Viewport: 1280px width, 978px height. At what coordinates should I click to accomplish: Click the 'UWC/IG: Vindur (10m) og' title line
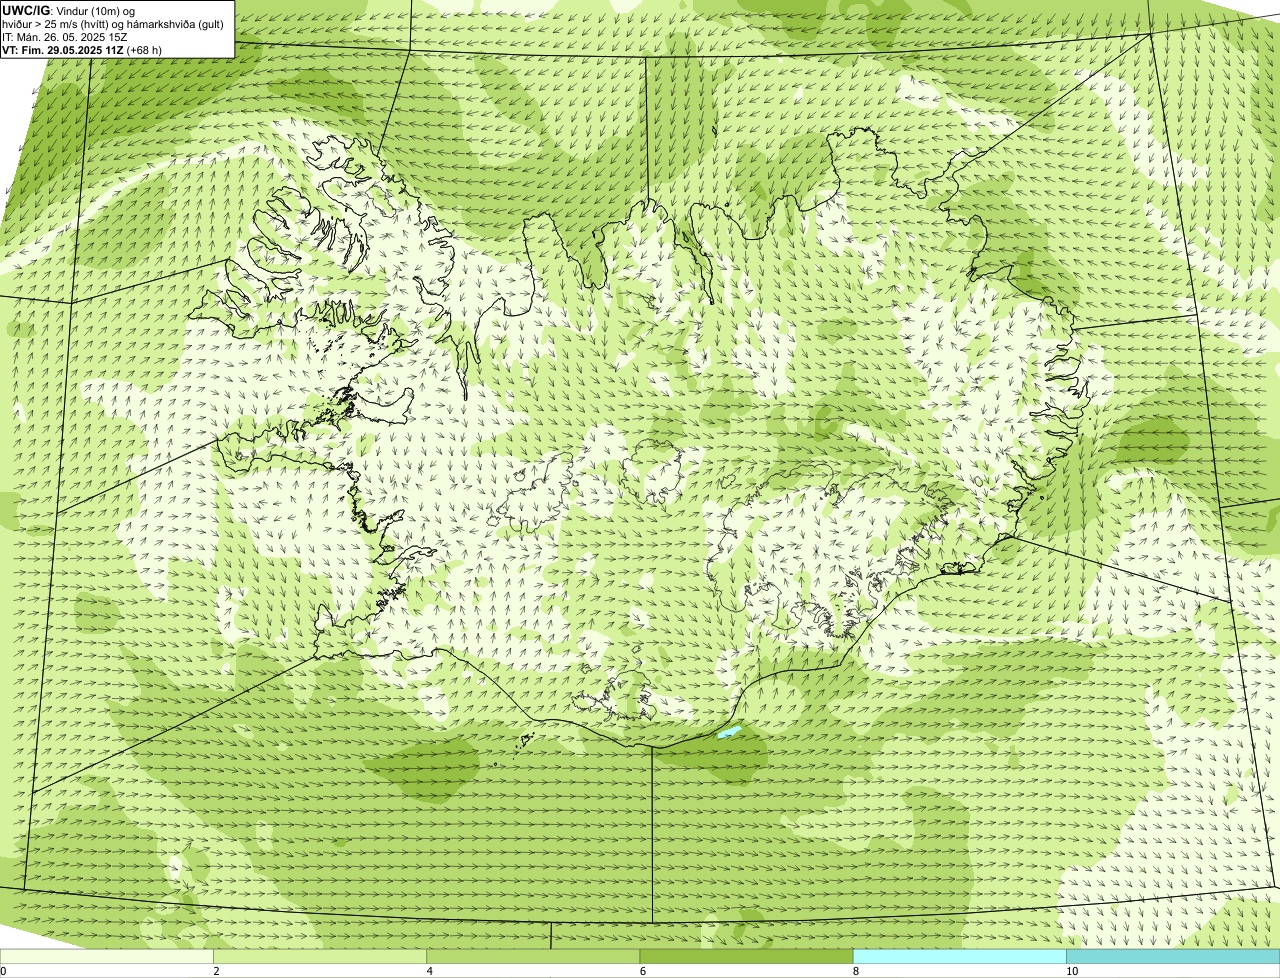(69, 10)
